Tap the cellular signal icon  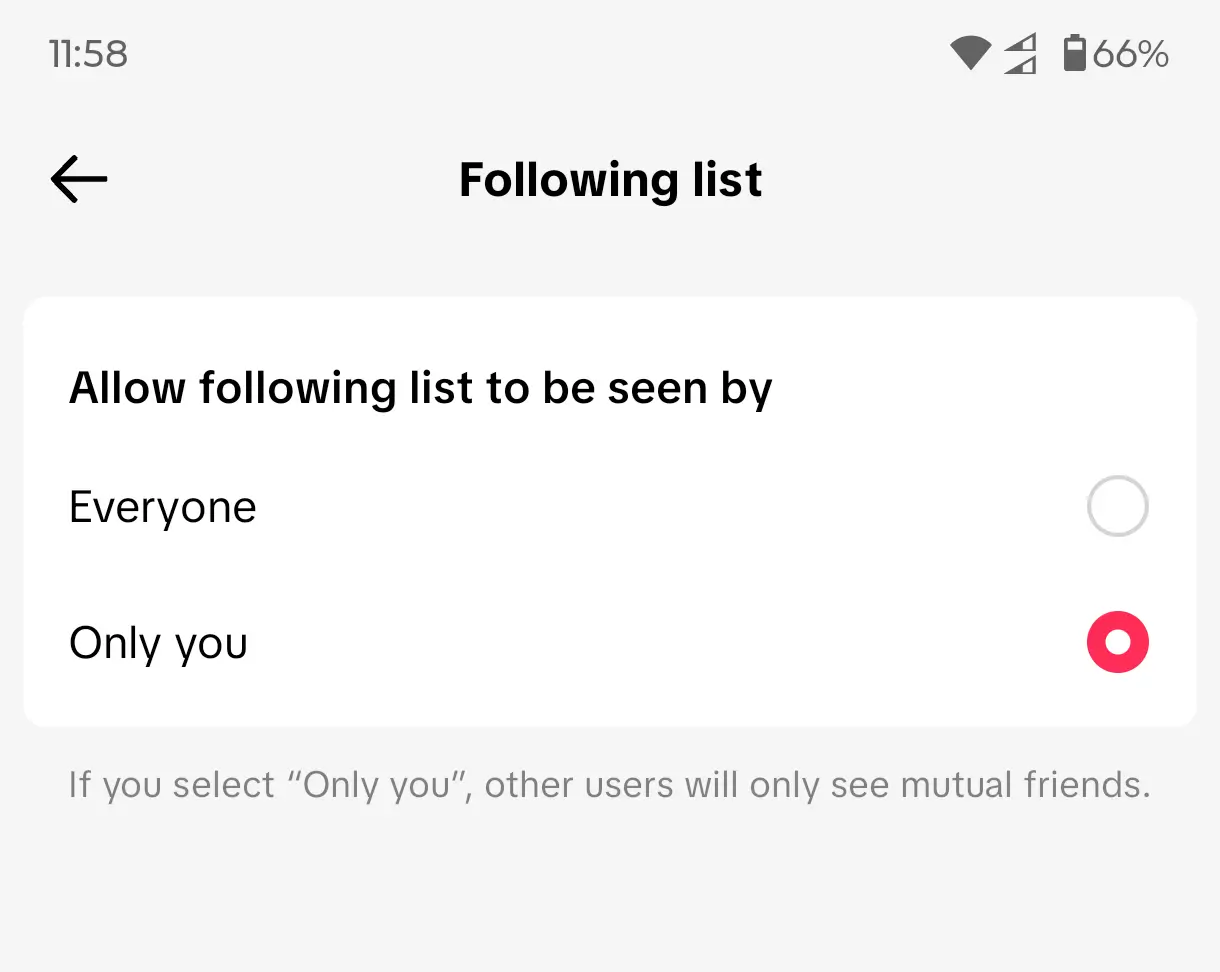click(x=1020, y=54)
